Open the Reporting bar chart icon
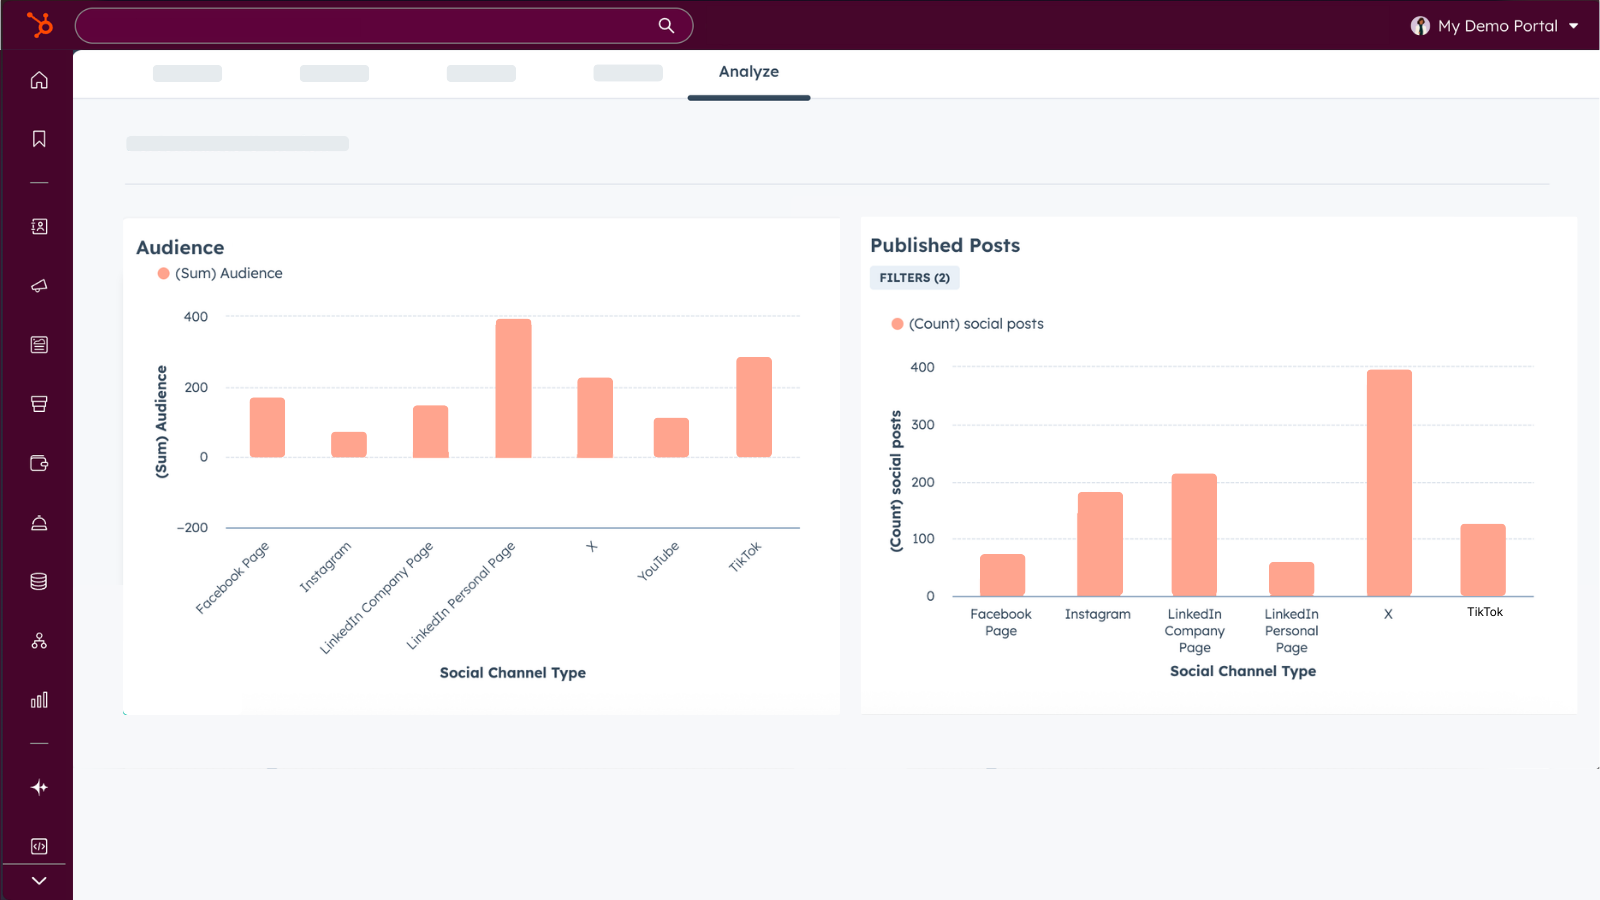 click(x=38, y=700)
